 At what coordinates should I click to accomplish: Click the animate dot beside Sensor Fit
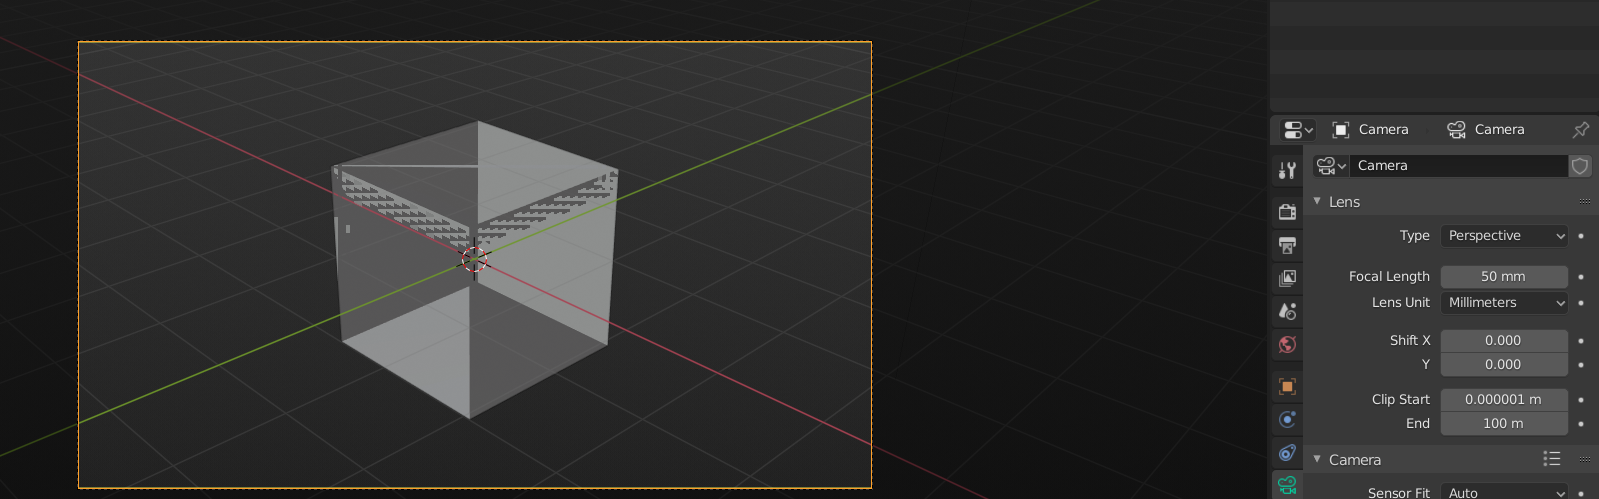click(1581, 493)
